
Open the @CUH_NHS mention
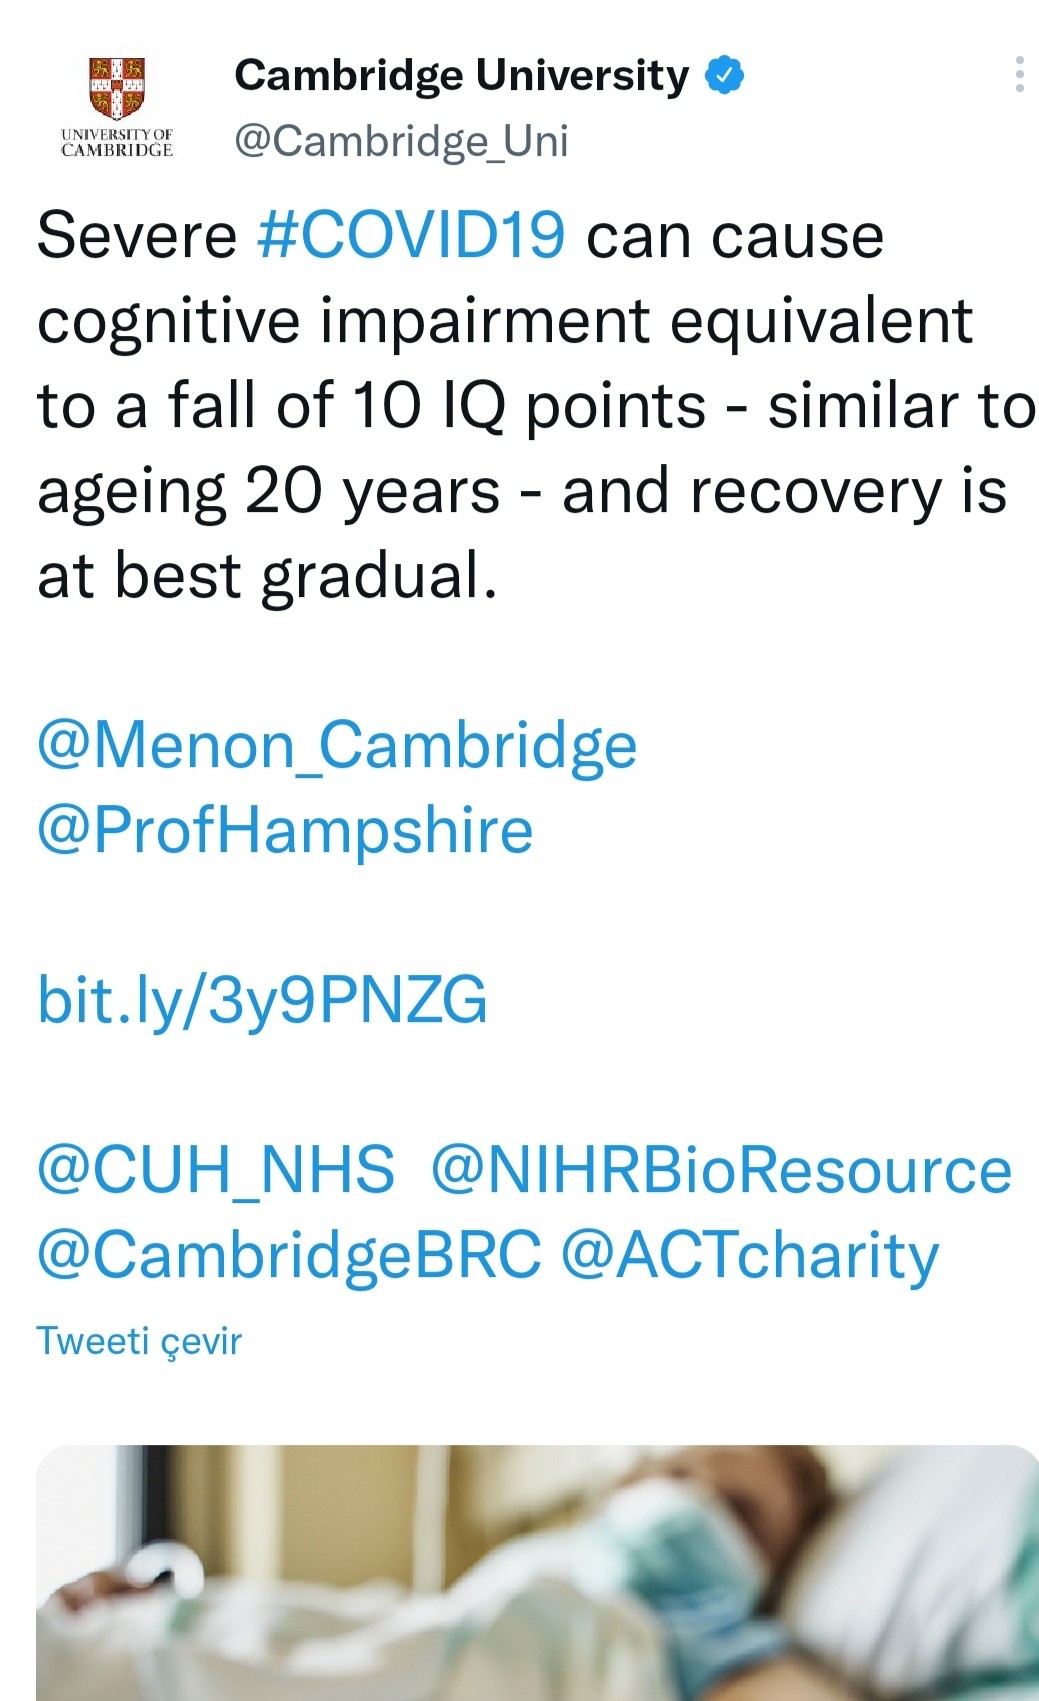216,1170
